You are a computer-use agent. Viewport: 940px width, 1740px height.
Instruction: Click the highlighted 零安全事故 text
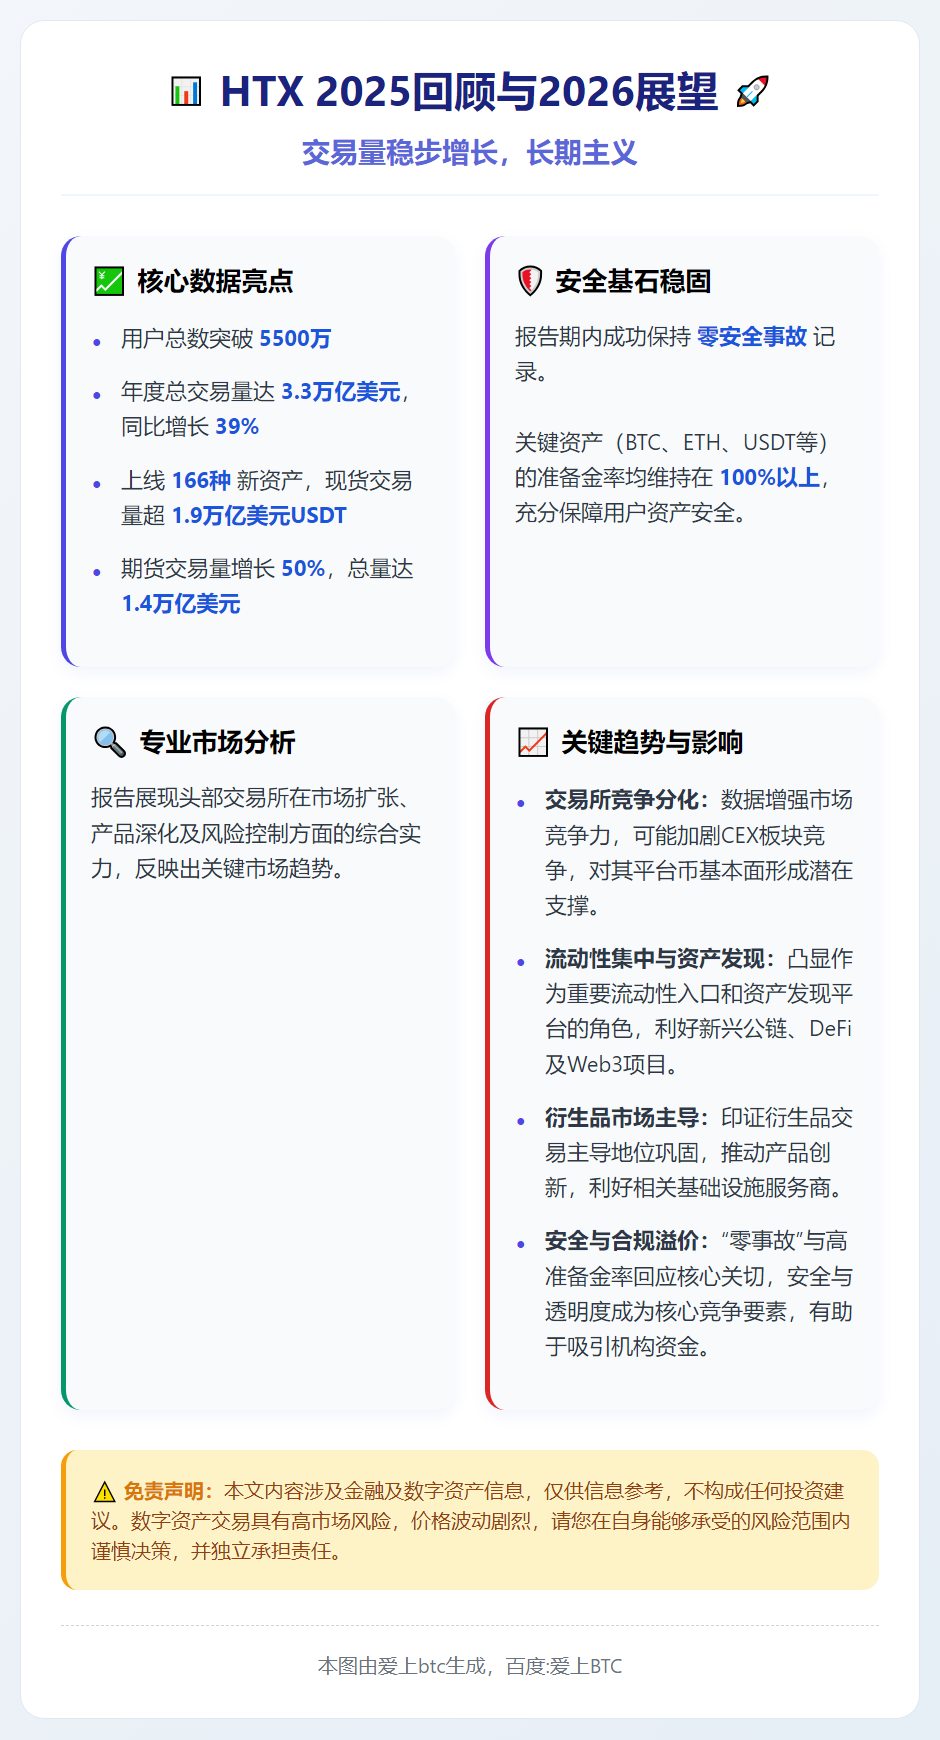tap(752, 337)
